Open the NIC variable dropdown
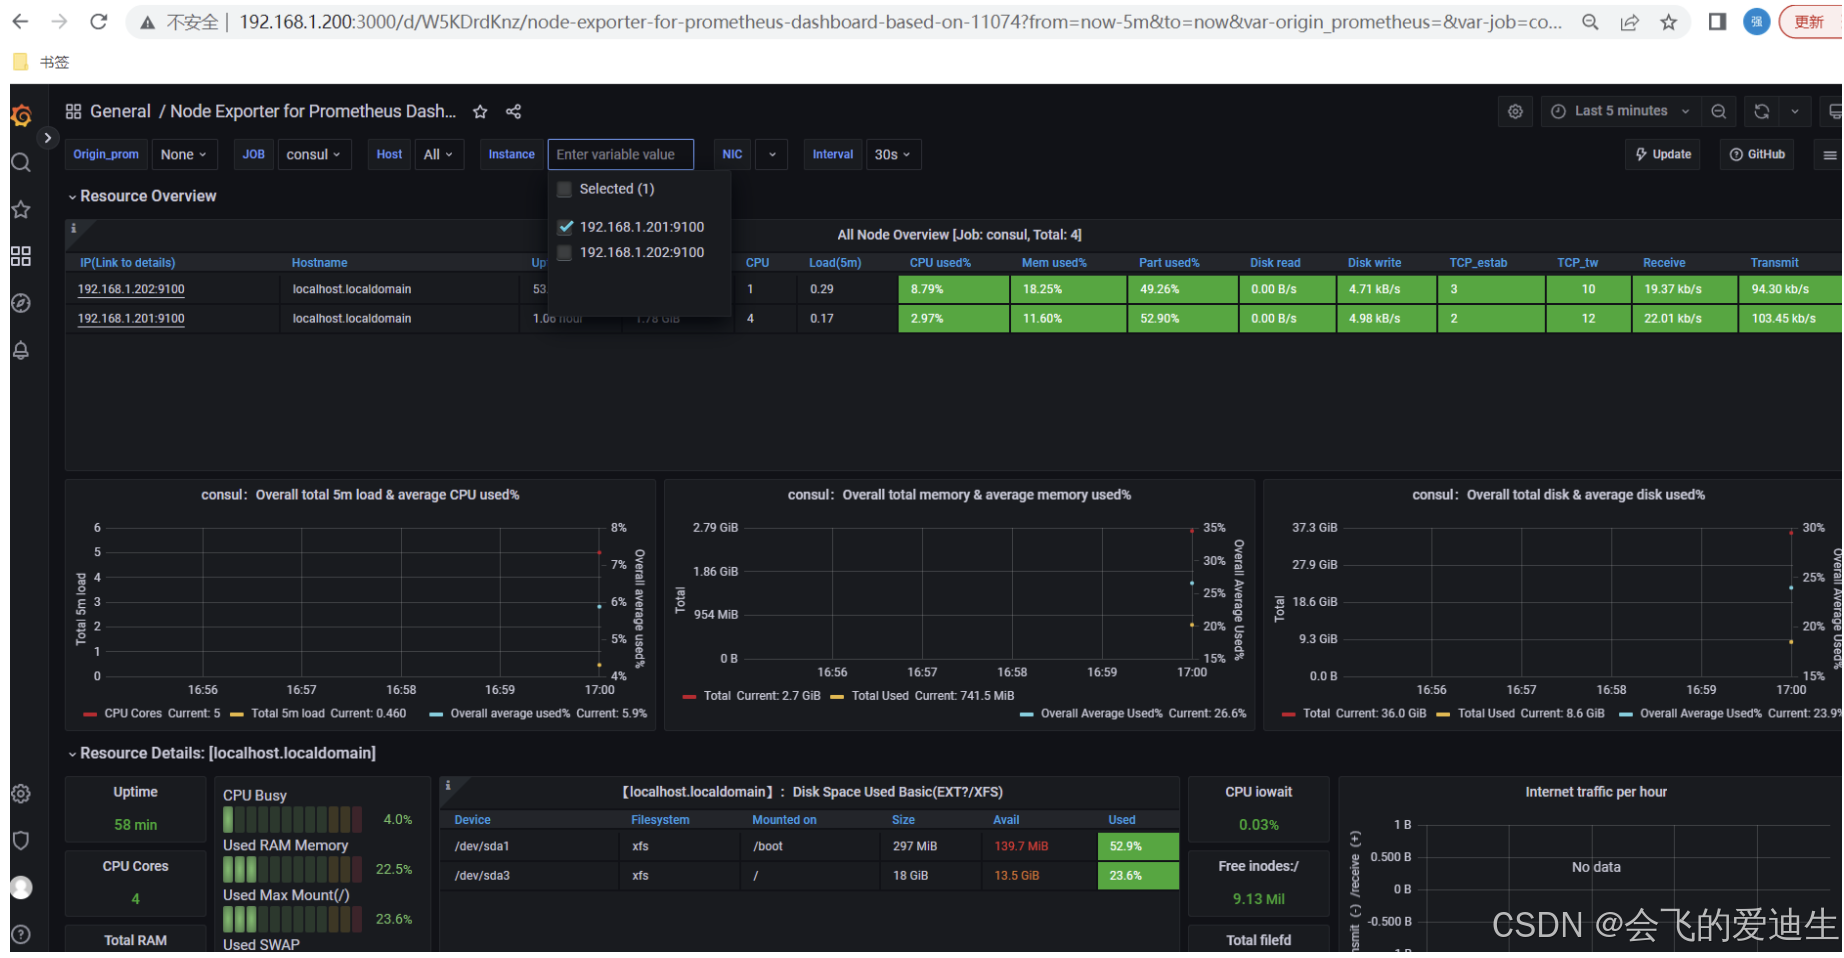The image size is (1844, 958). coord(772,155)
